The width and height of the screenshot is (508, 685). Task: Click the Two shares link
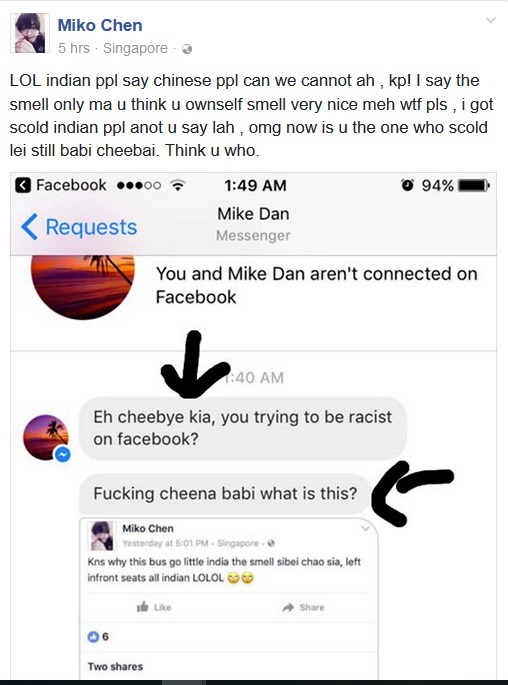[x=115, y=666]
